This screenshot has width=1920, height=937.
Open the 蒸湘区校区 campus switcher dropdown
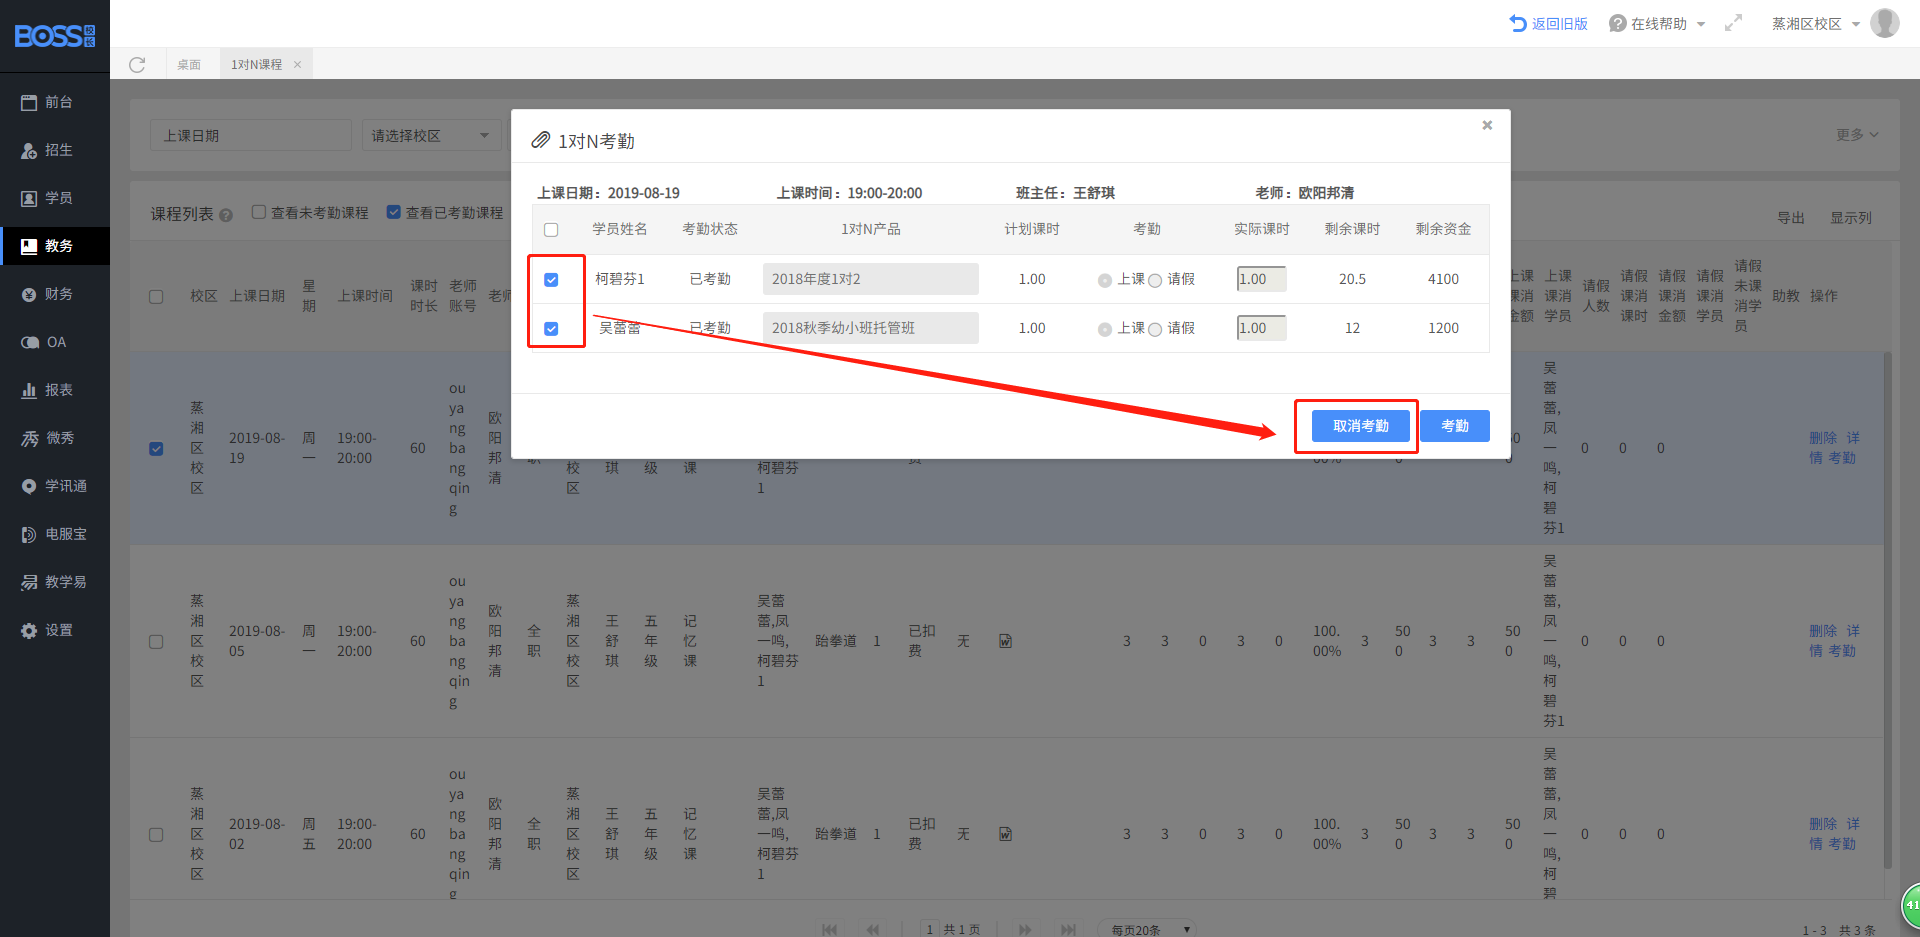[1816, 23]
